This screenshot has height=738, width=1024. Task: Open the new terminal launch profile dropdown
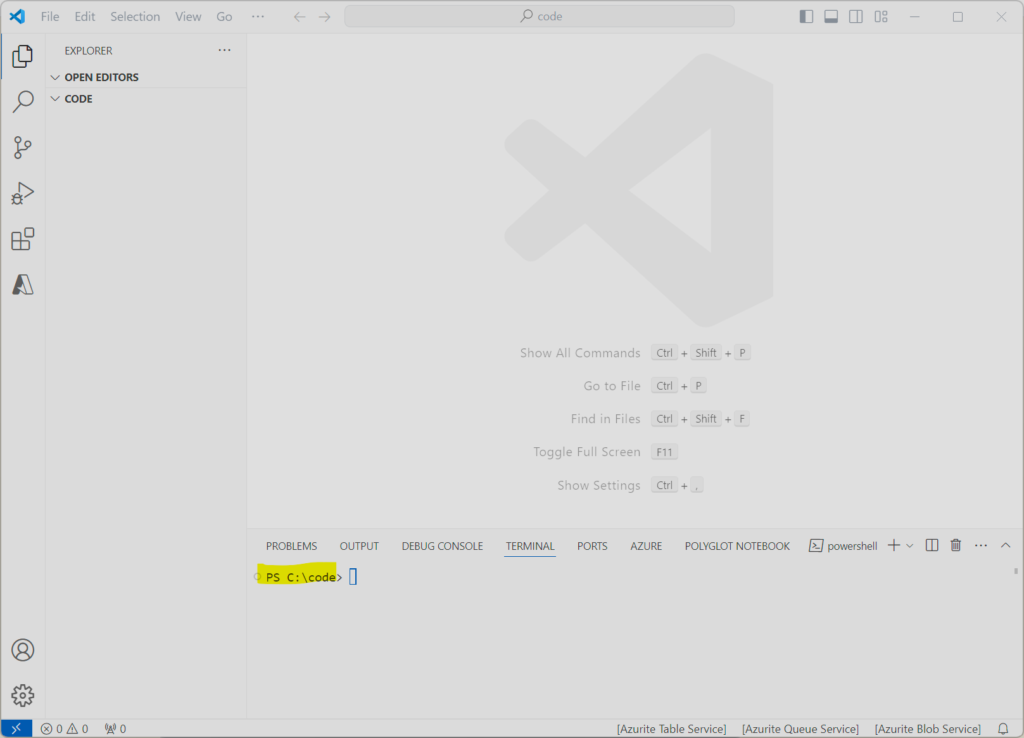910,545
